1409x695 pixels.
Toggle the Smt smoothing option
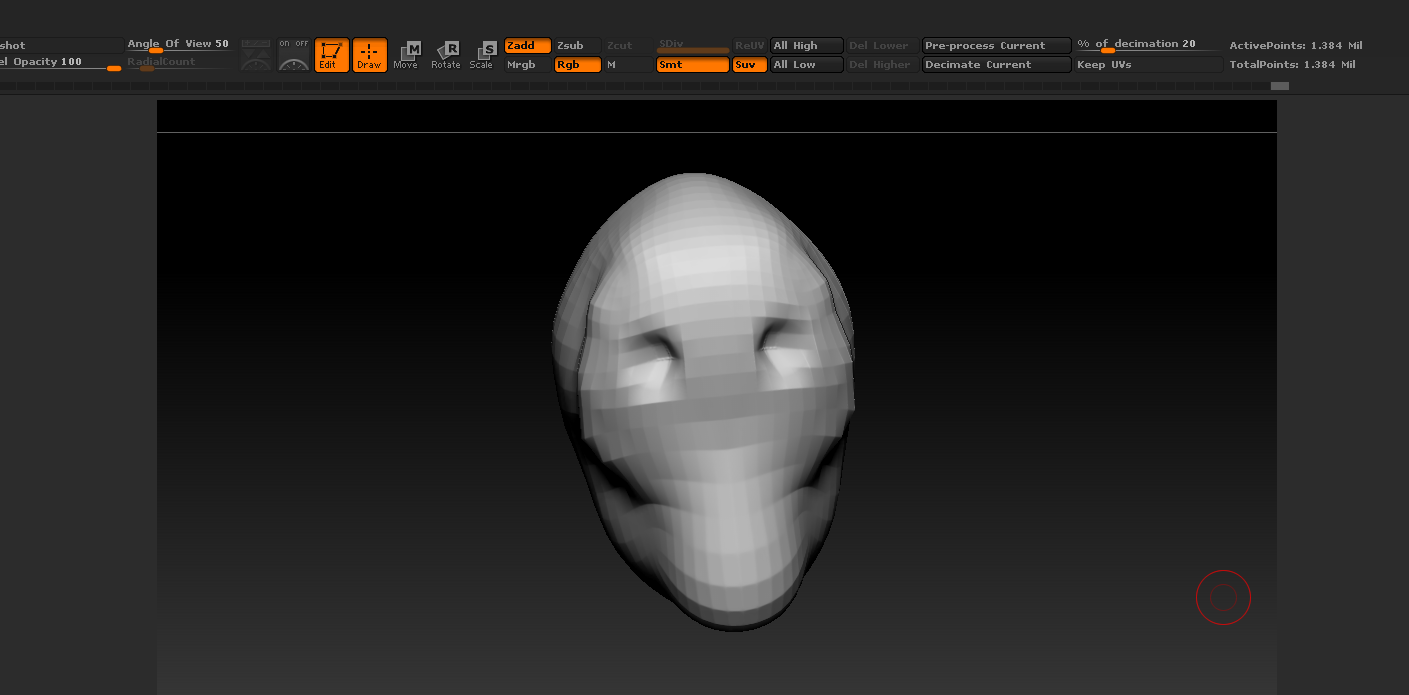click(x=693, y=65)
